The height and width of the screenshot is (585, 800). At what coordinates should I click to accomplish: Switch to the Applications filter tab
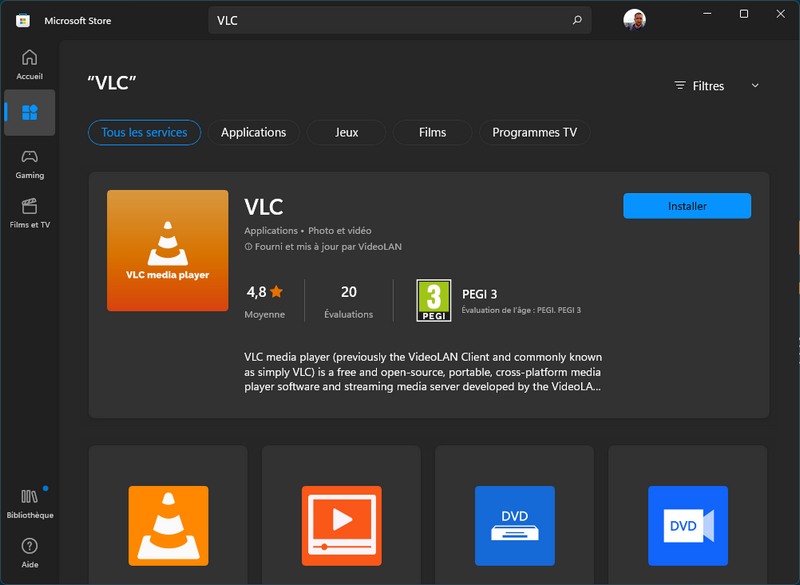(x=254, y=133)
